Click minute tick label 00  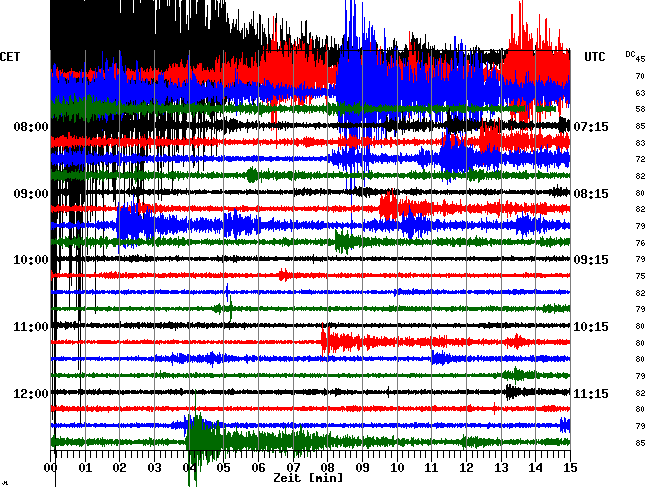click(51, 467)
